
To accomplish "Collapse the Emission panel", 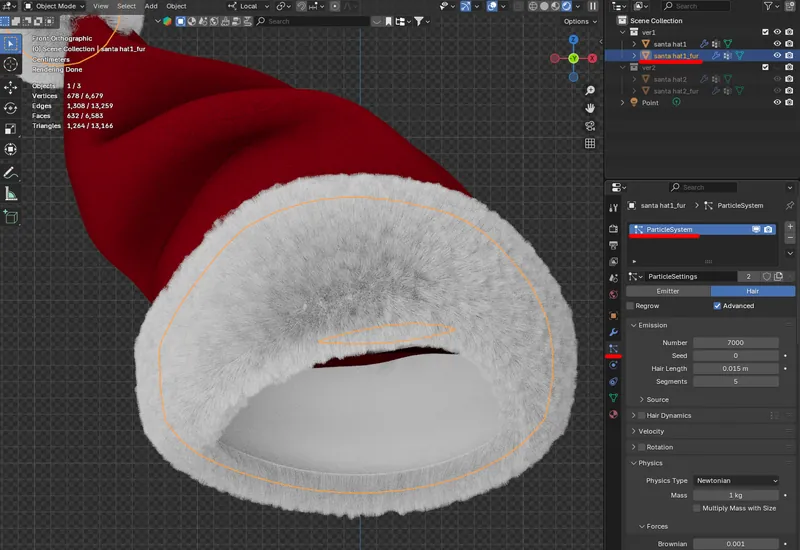I will point(634,325).
